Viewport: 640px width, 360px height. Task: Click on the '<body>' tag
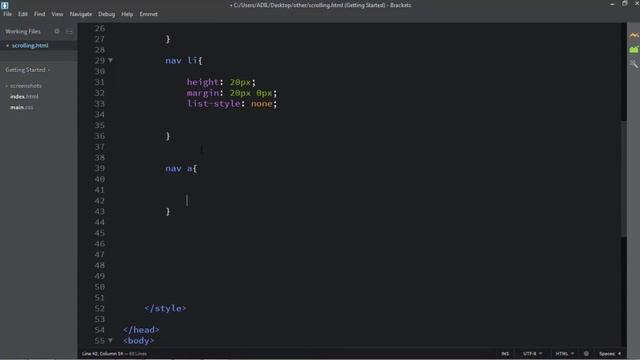tap(138, 340)
